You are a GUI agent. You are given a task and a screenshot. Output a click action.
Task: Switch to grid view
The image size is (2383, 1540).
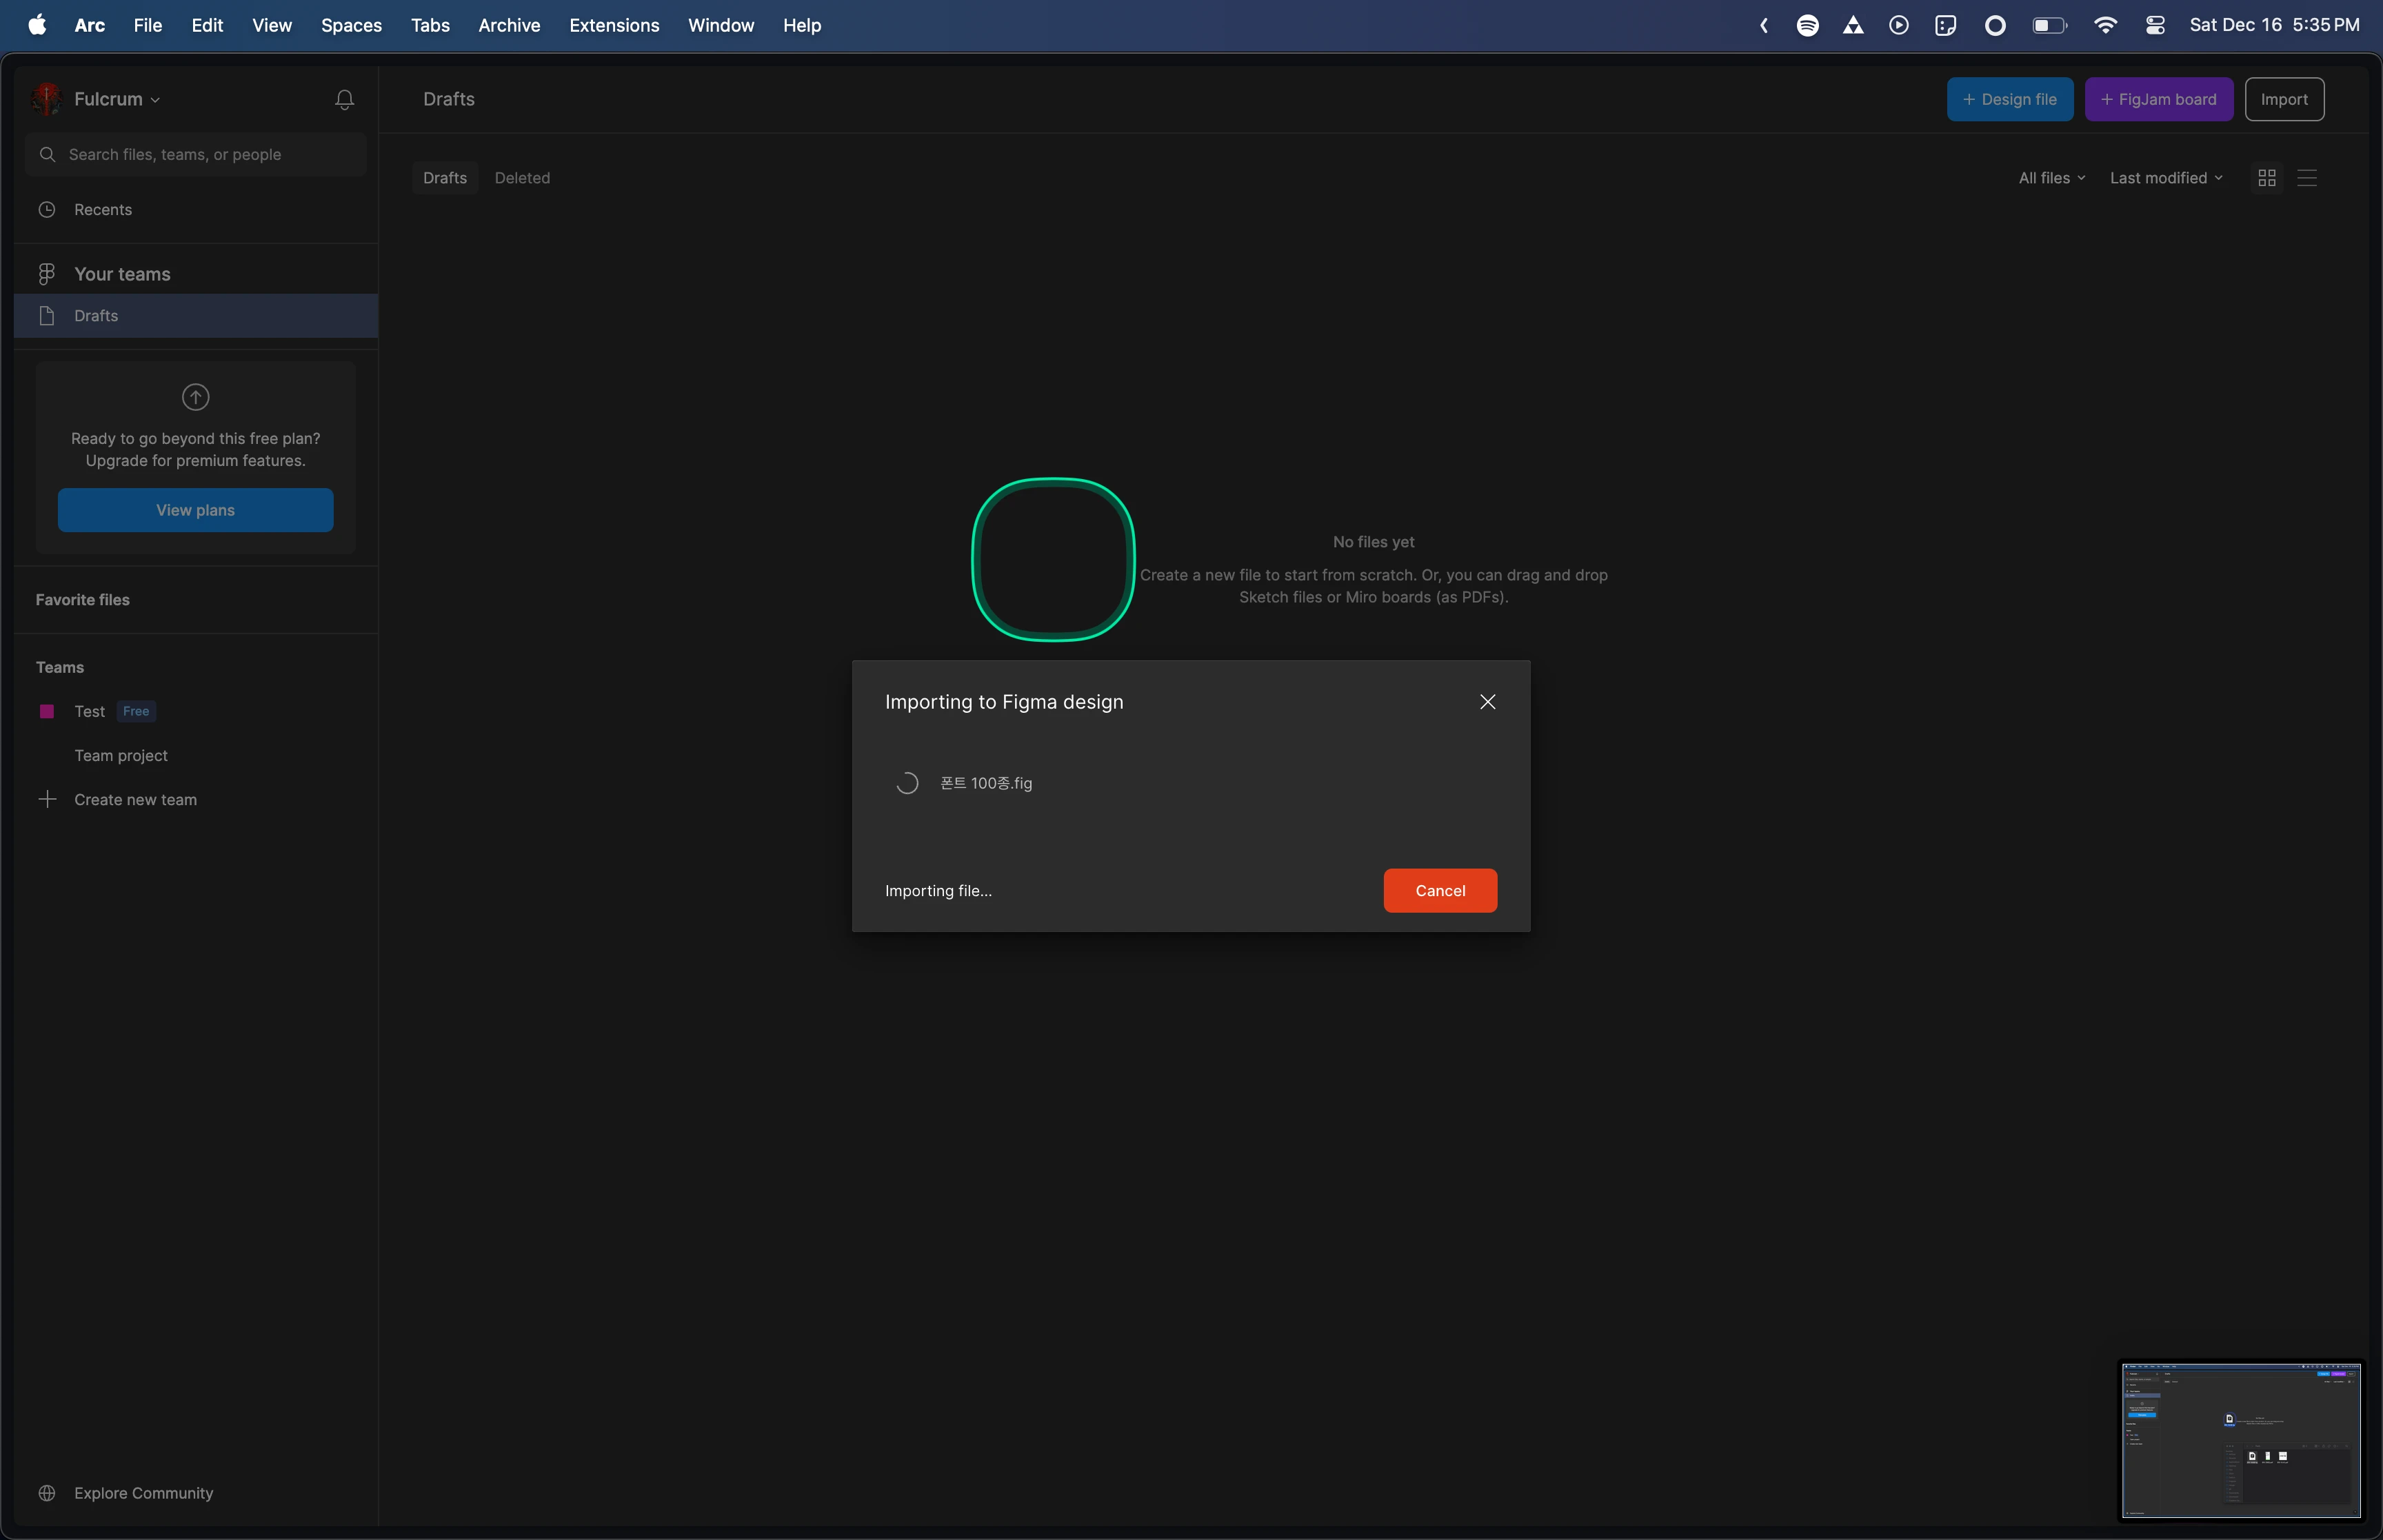point(2267,178)
